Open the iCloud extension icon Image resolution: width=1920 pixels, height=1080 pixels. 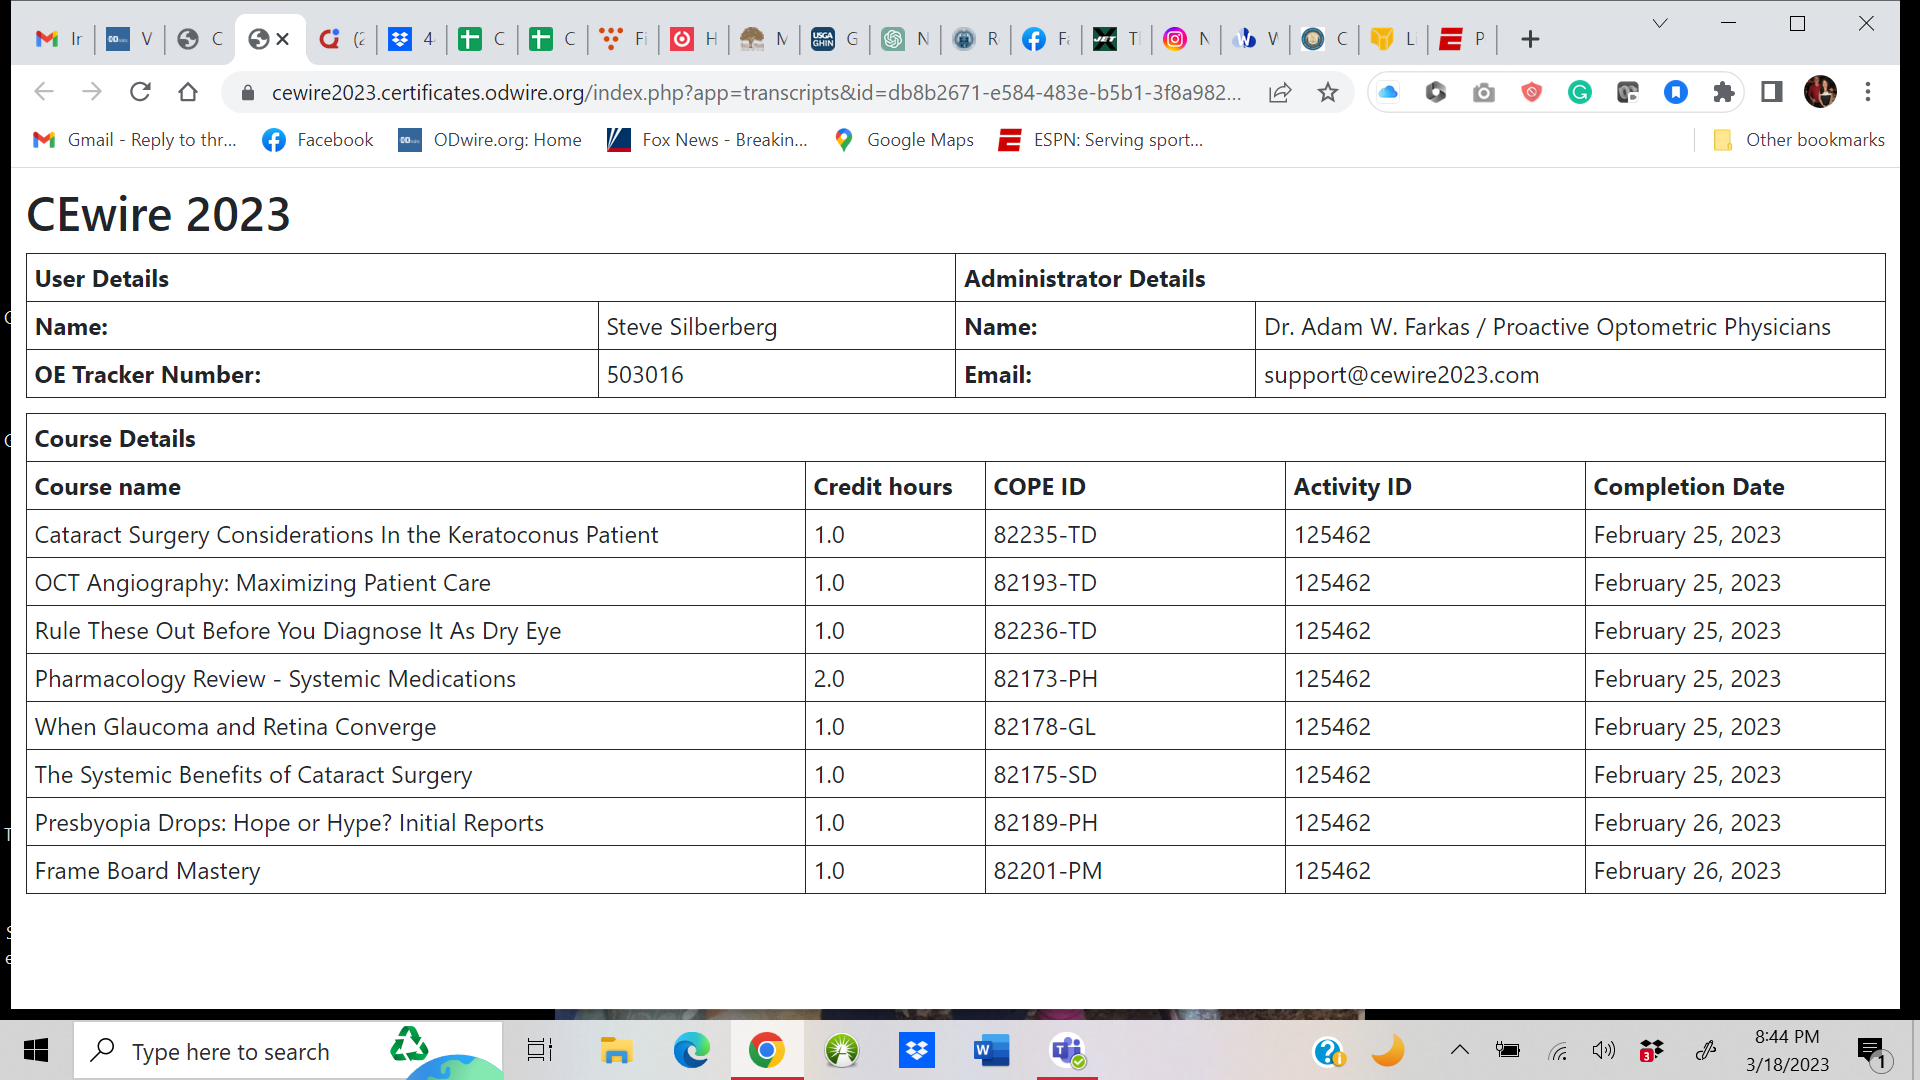tap(1388, 92)
